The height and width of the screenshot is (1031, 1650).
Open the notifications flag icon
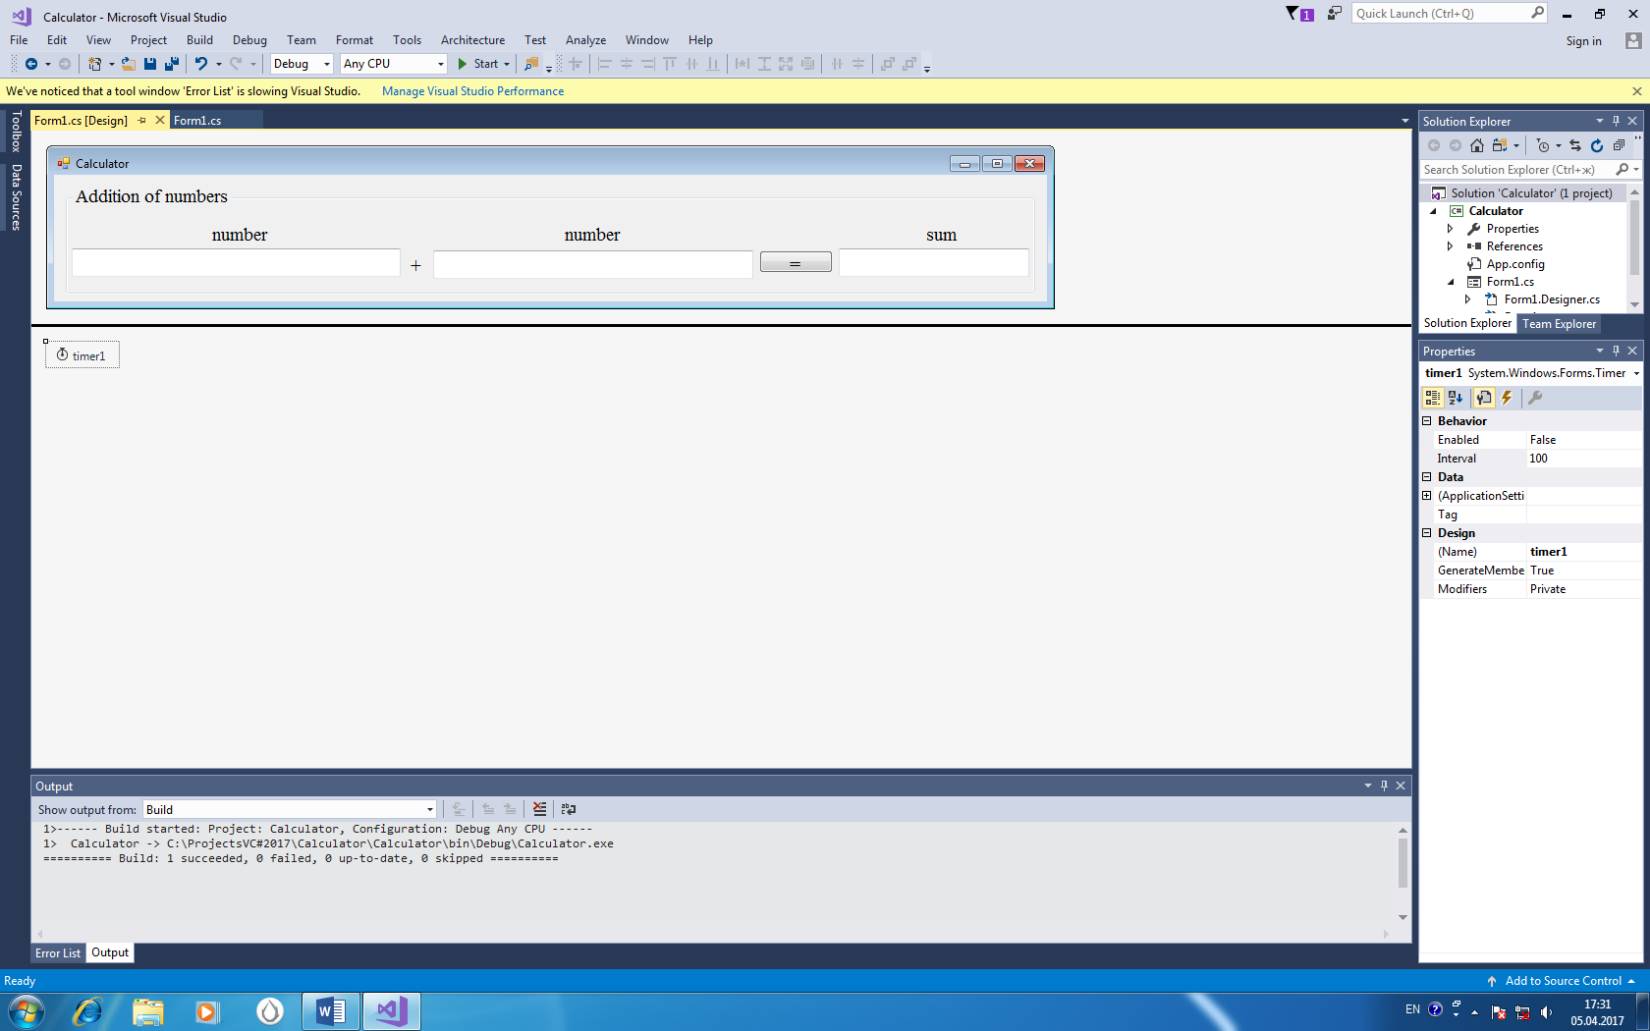(1299, 14)
